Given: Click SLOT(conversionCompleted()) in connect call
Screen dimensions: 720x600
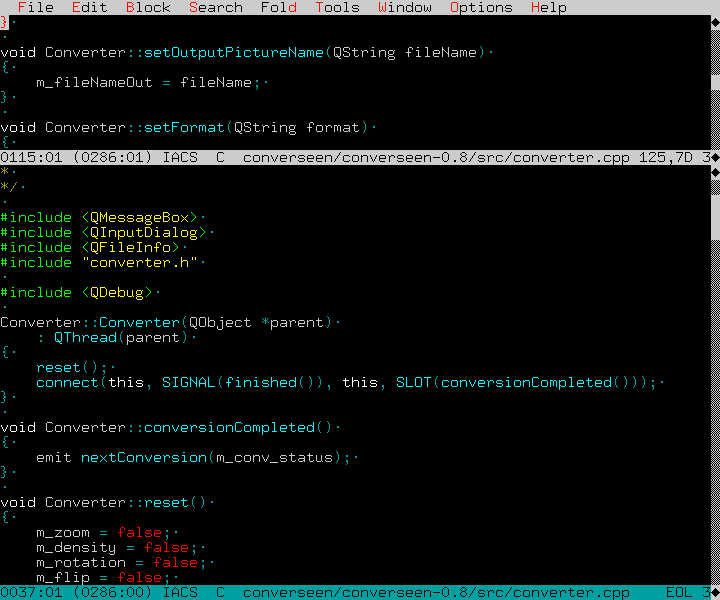Looking at the screenshot, I should [x=517, y=382].
